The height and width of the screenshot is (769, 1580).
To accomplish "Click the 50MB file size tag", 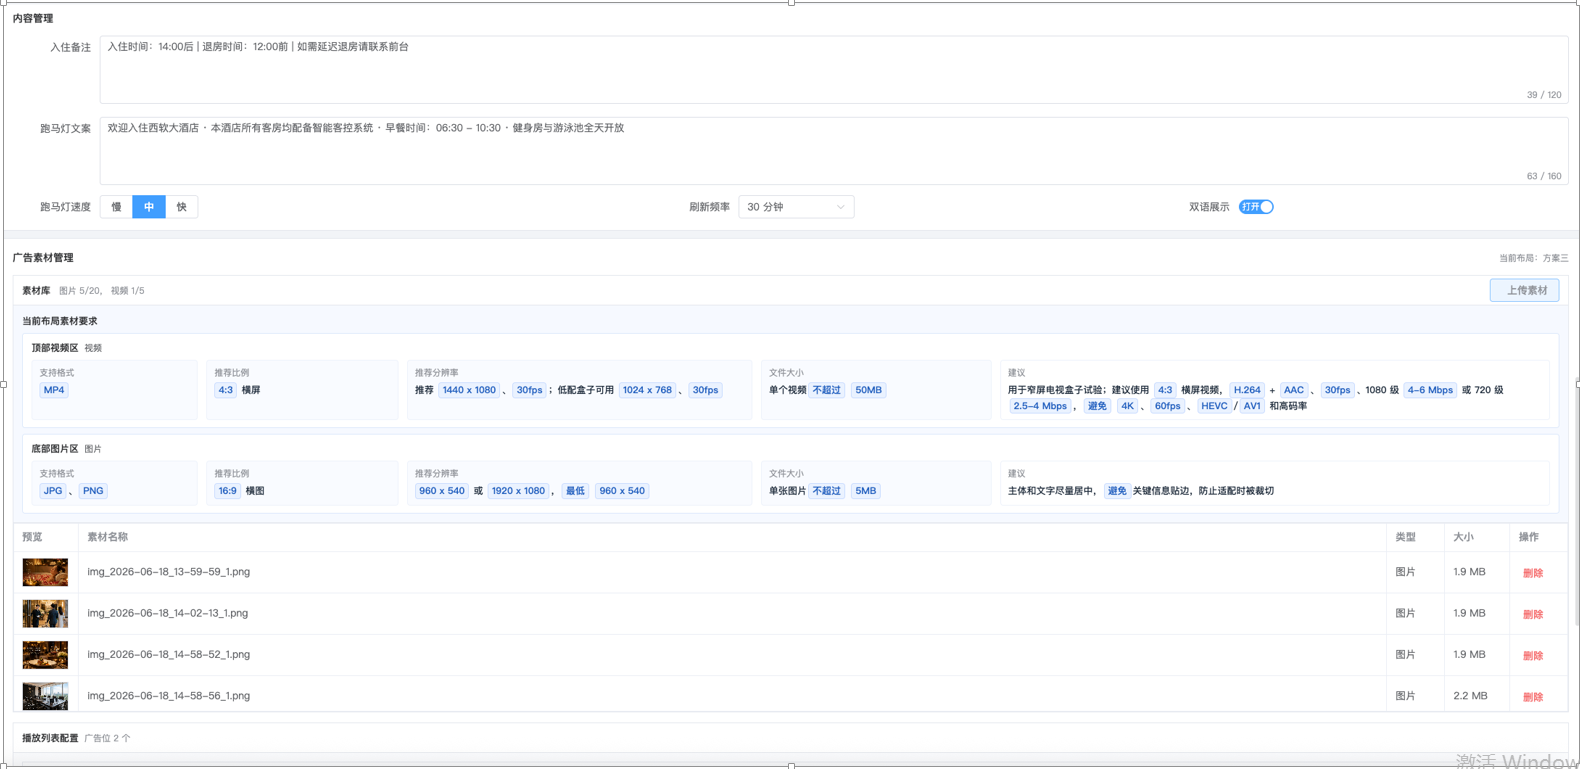I will [868, 390].
